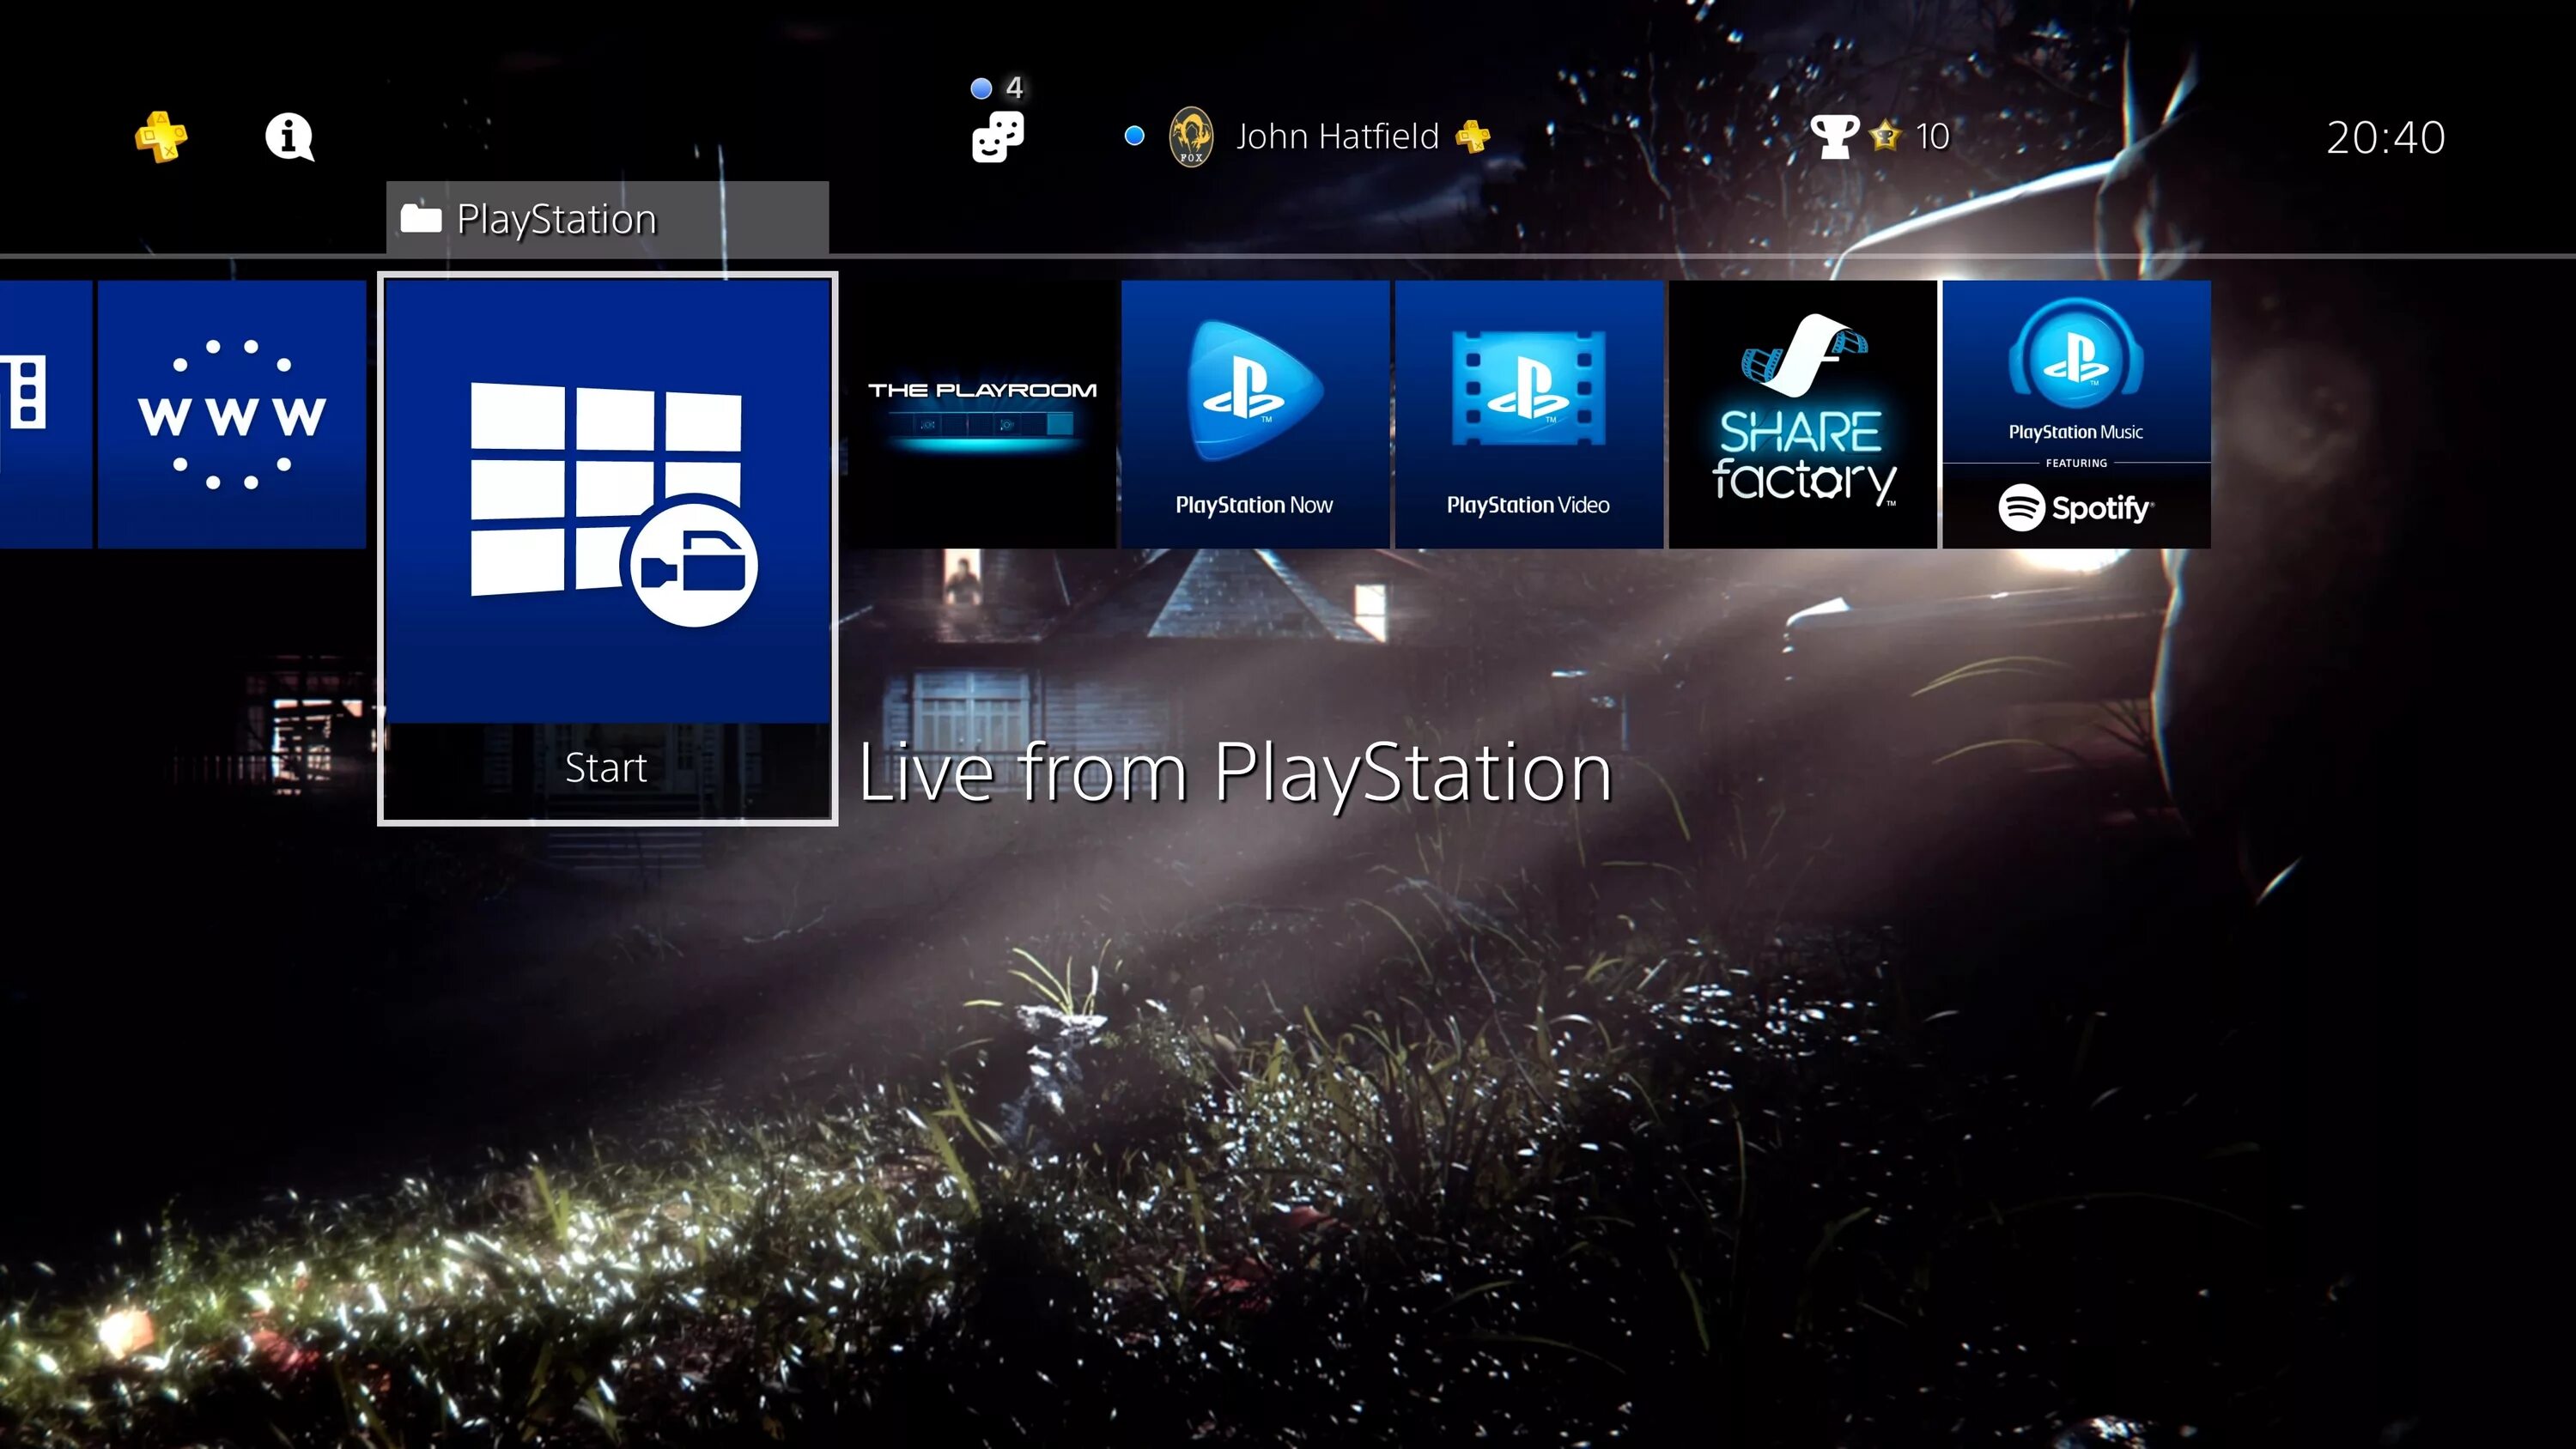Expand the WWW browser tile
2576x1449 pixels.
(230, 414)
